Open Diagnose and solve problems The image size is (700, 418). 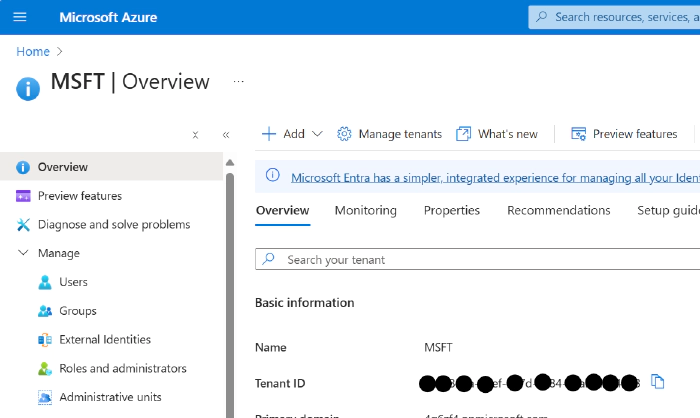pos(113,225)
